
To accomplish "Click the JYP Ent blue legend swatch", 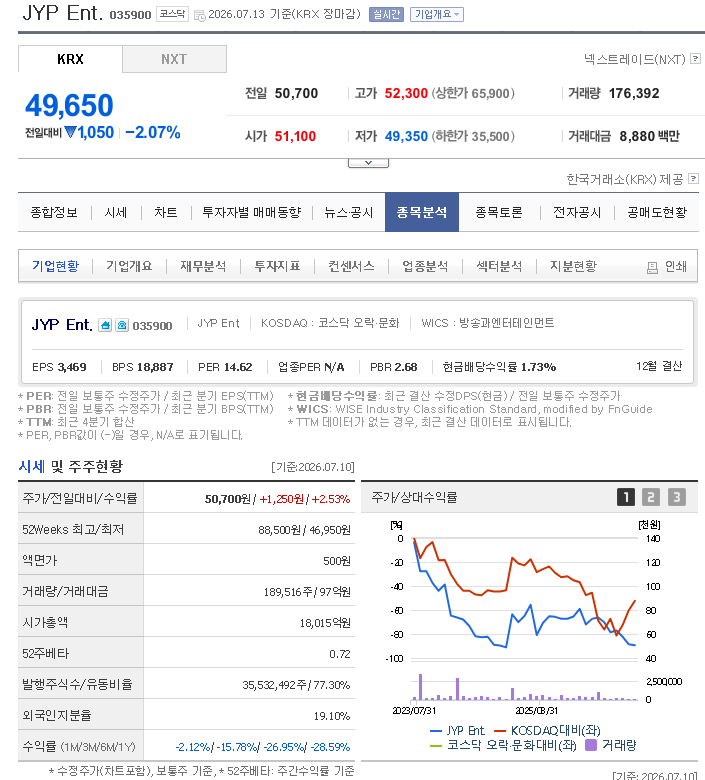I will 436,731.
